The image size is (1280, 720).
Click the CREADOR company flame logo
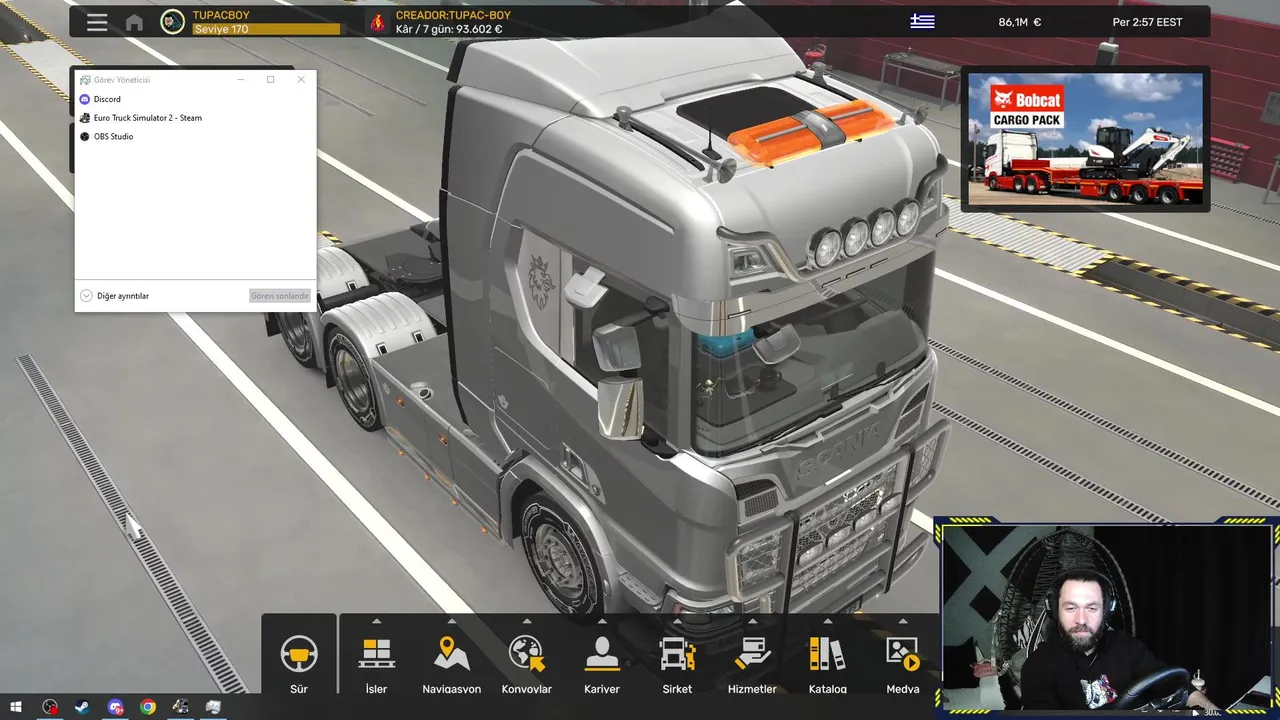377,22
